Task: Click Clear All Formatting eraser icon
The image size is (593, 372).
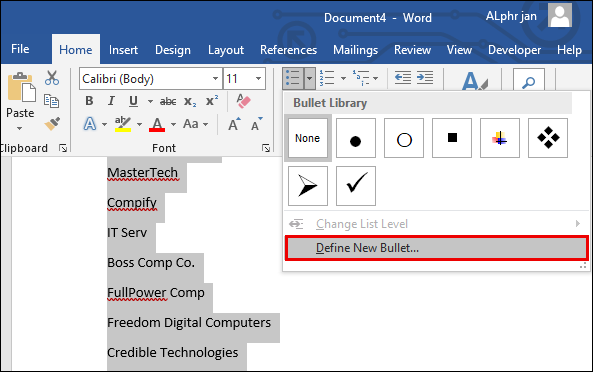Action: (x=243, y=101)
